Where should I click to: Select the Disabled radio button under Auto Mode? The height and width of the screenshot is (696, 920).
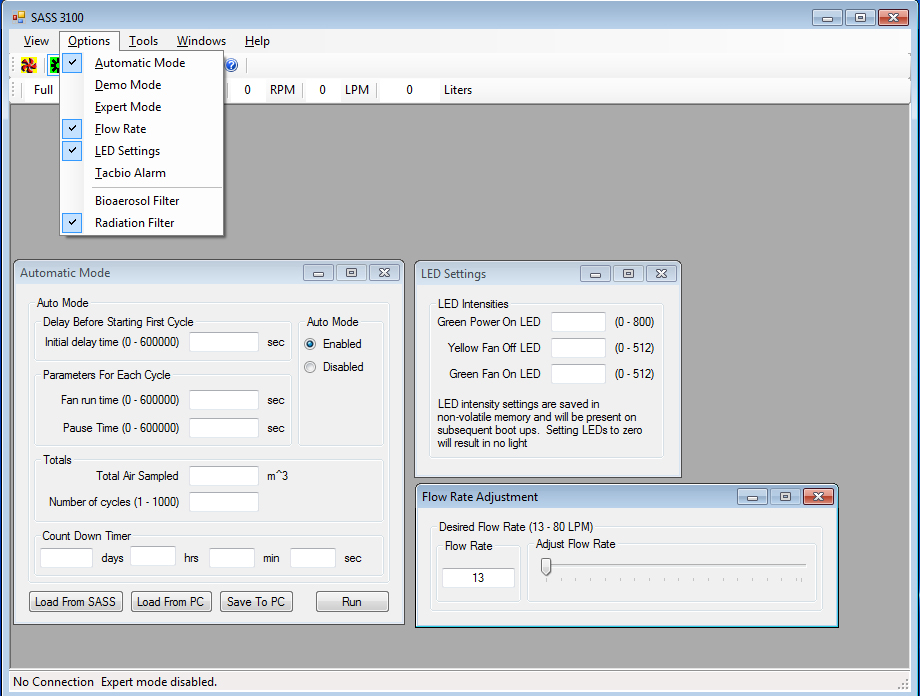[310, 366]
